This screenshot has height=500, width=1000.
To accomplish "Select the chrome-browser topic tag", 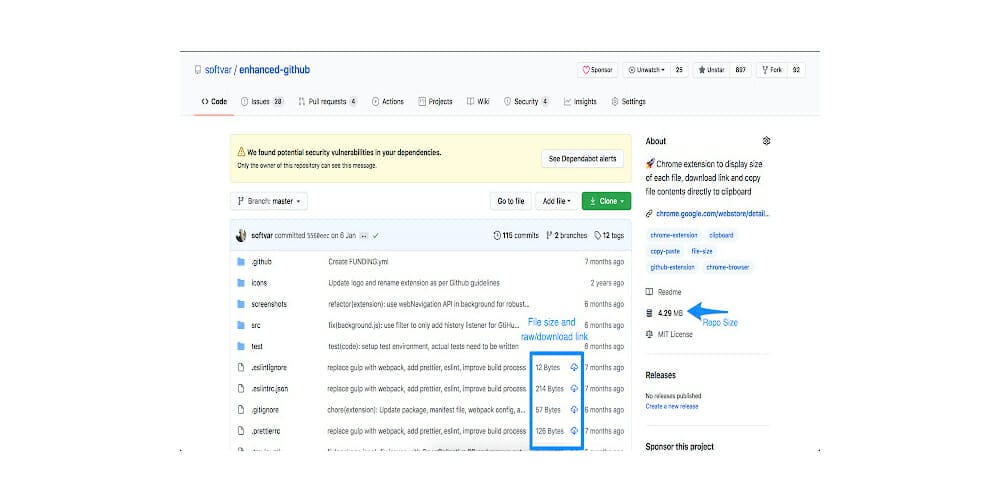I will 728,267.
